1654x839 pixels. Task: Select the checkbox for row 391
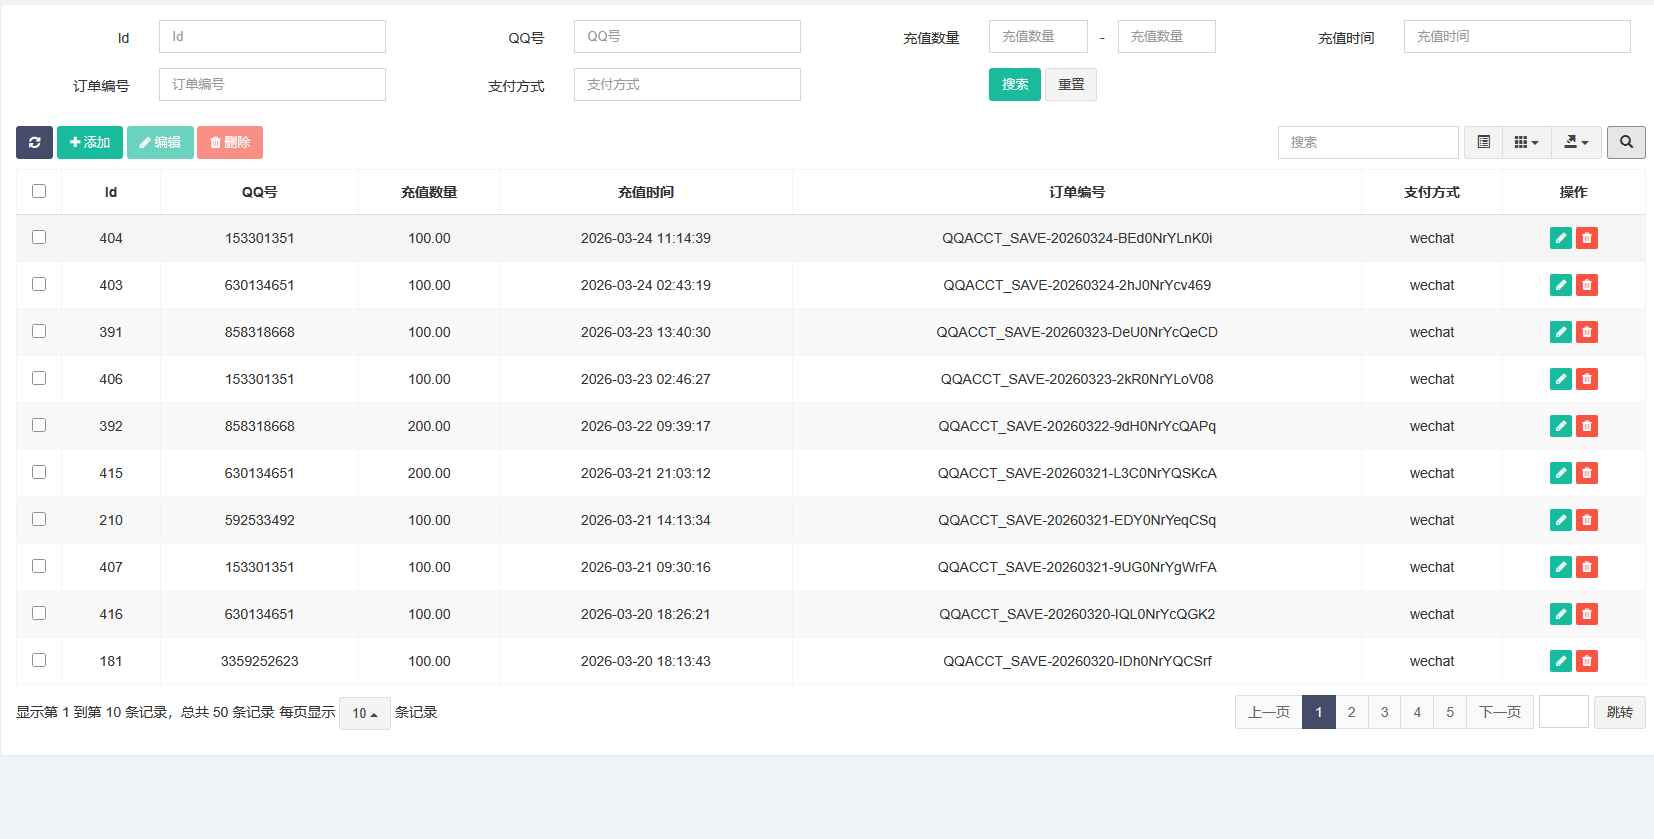click(x=39, y=331)
